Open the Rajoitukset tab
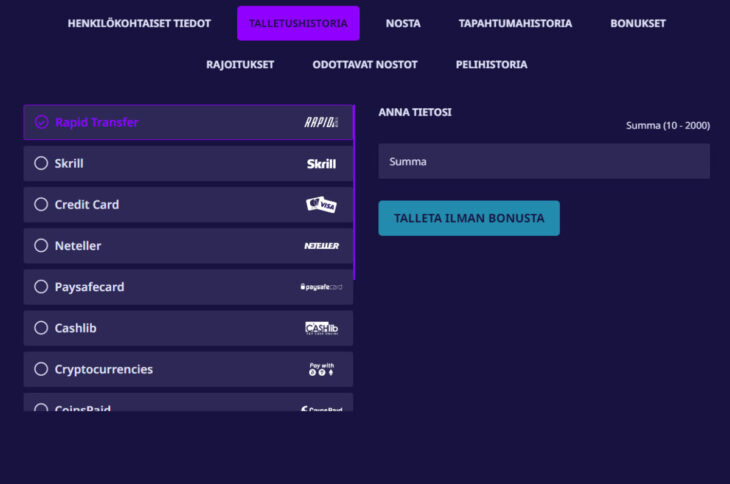This screenshot has height=484, width=730. pyautogui.click(x=240, y=65)
